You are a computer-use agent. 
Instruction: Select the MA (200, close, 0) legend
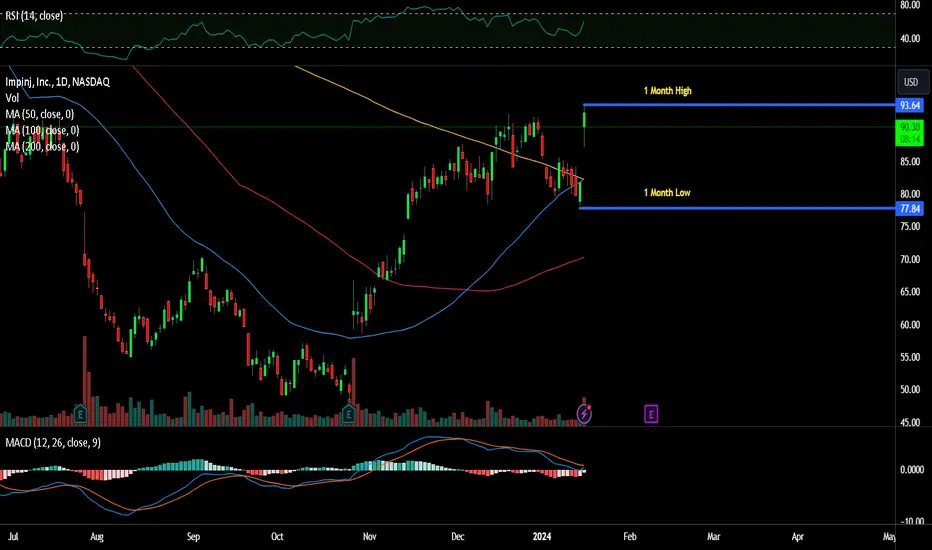(x=42, y=146)
